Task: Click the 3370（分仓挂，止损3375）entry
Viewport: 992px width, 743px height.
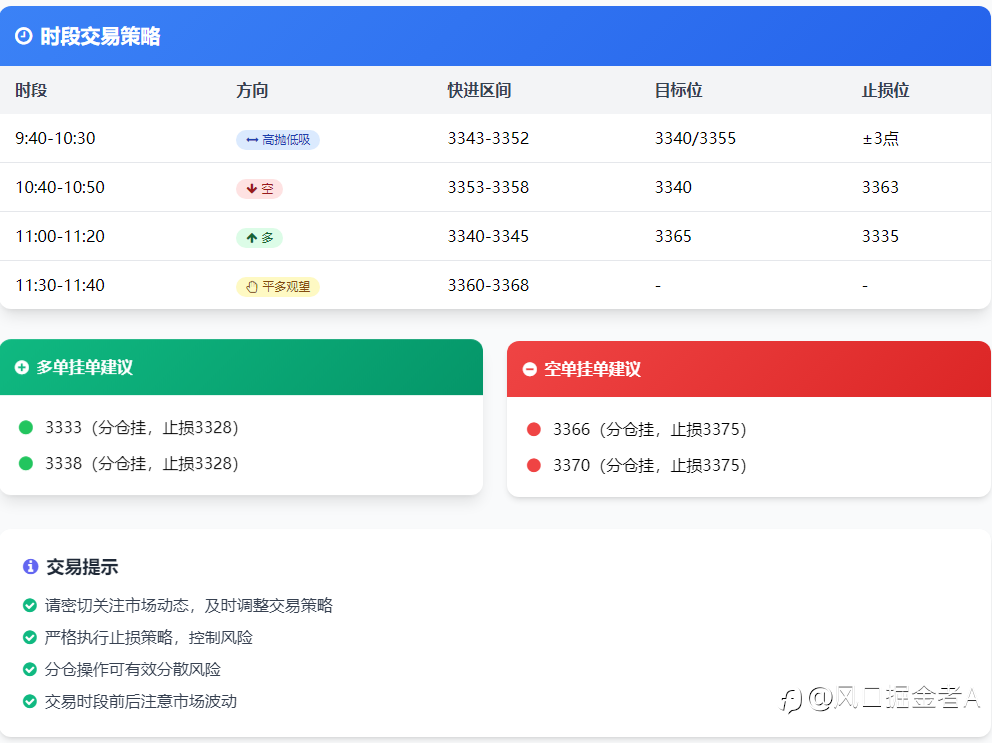Action: pyautogui.click(x=650, y=466)
